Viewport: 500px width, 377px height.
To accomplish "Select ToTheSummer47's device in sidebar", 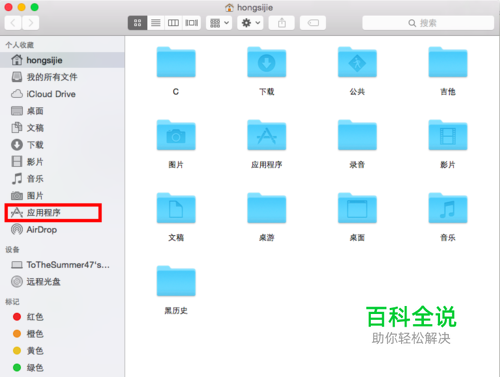I will pos(62,265).
